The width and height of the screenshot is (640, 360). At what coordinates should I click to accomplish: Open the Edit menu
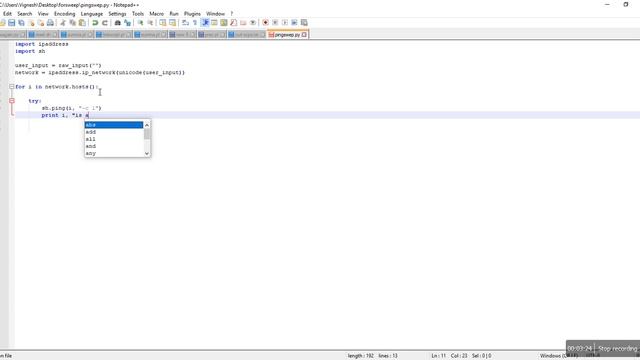point(7,14)
